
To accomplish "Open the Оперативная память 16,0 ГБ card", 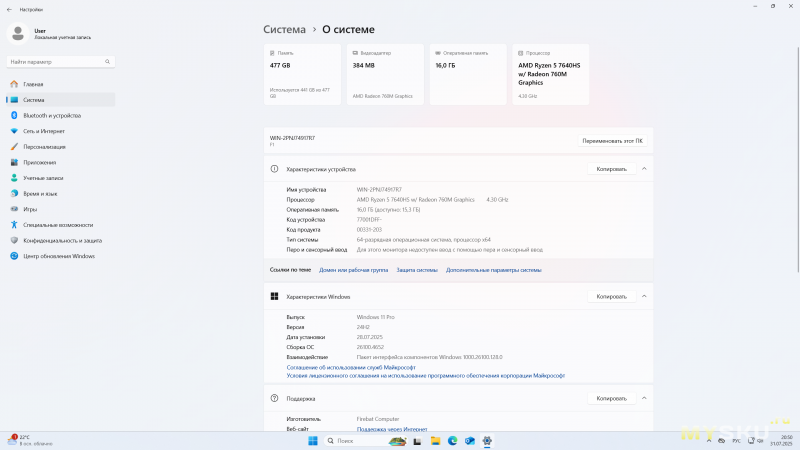I will click(x=468, y=74).
